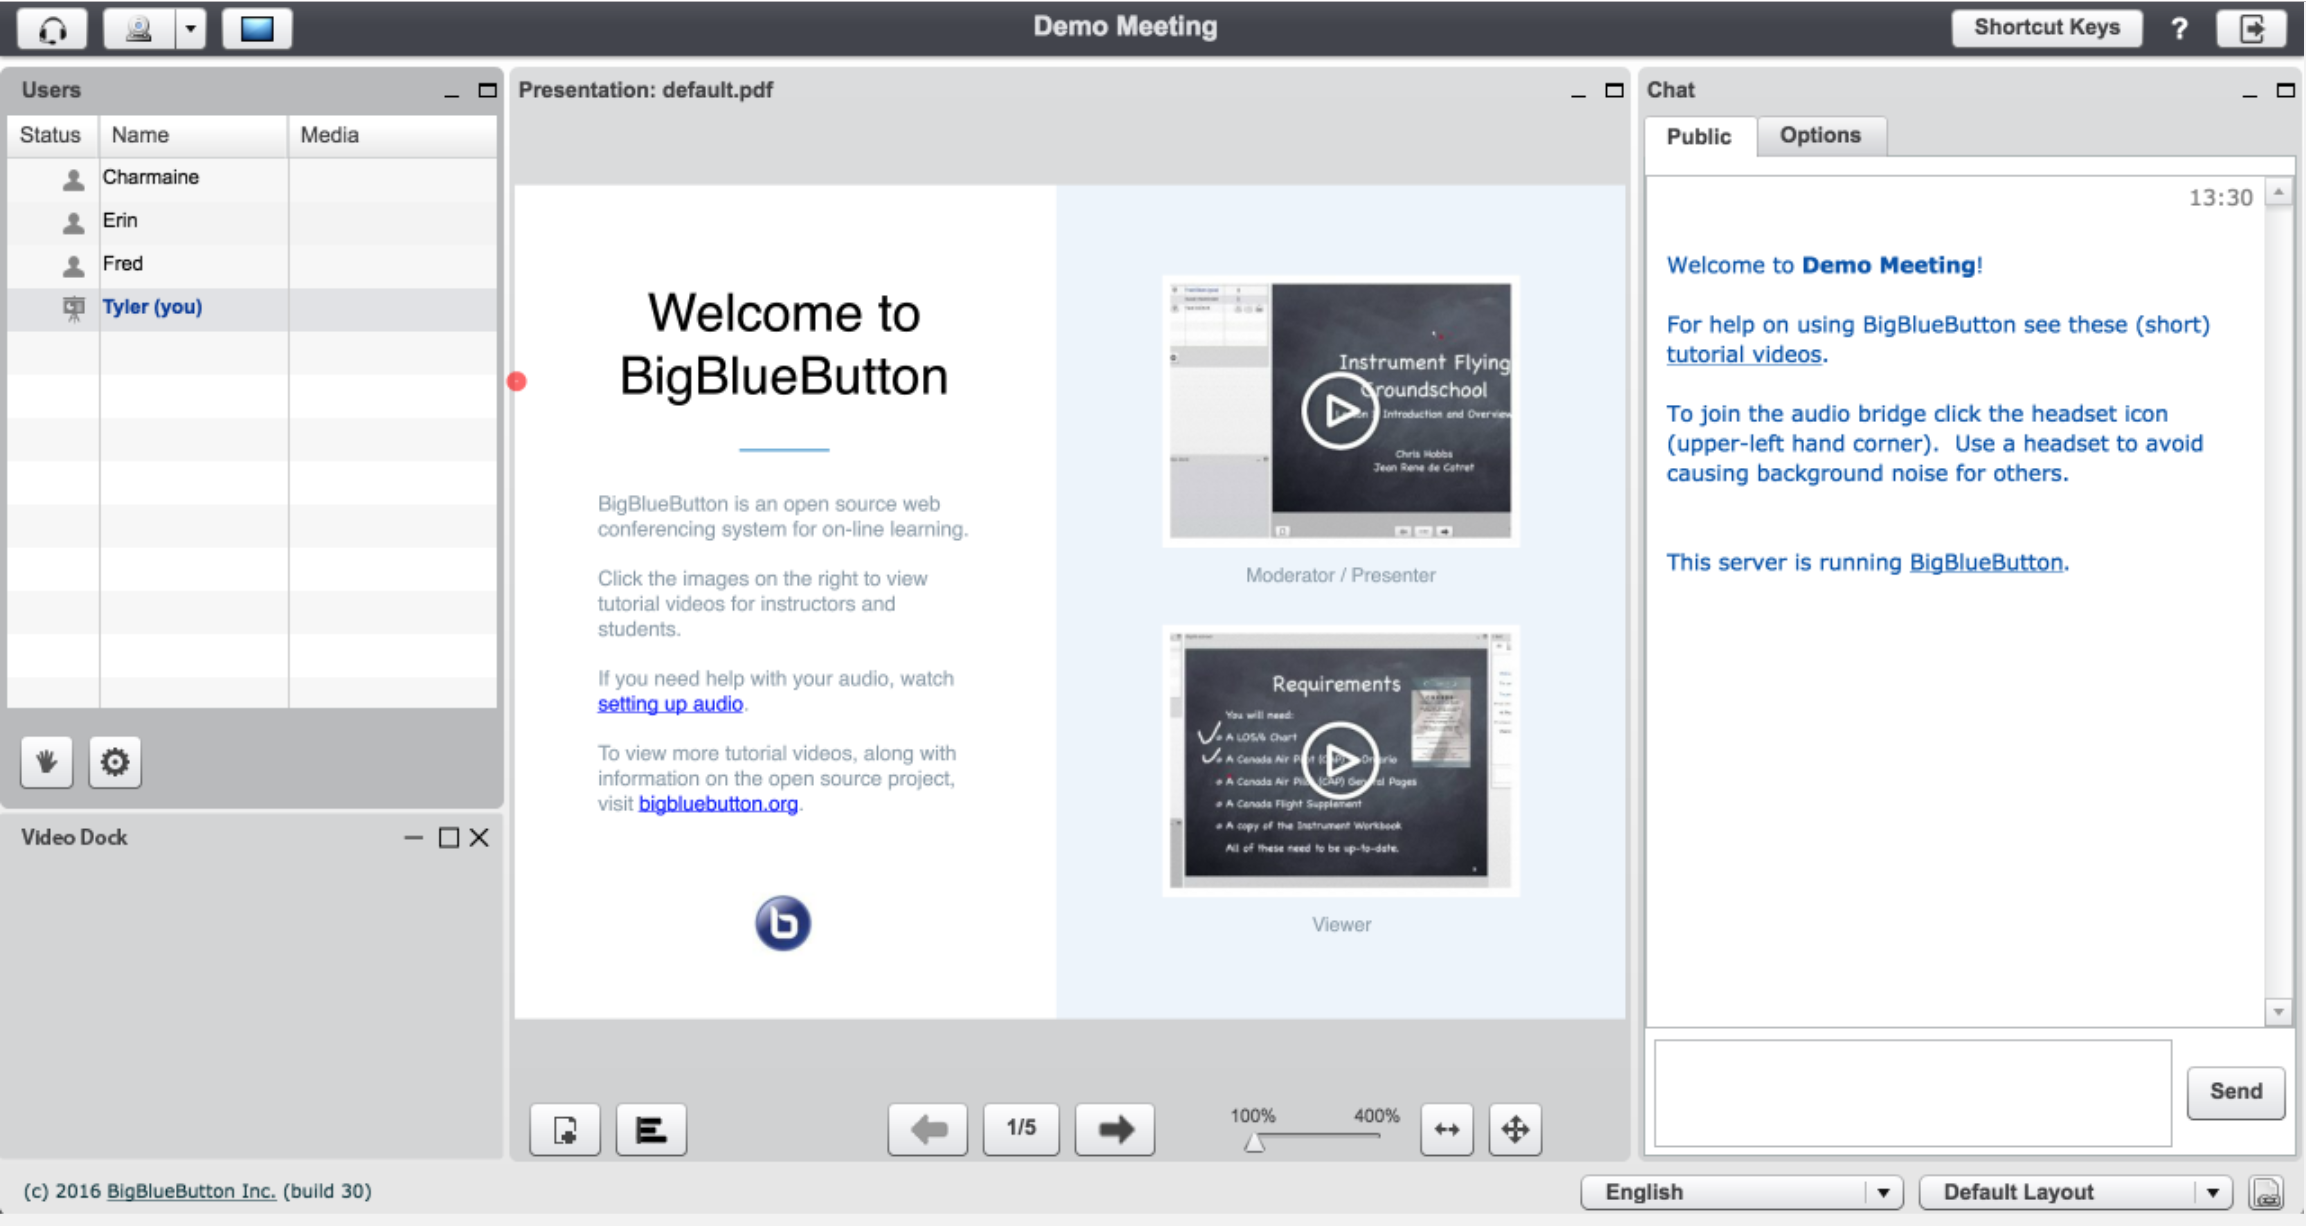Fit slide to width with horizontal arrows
The height and width of the screenshot is (1226, 2306).
1447,1130
